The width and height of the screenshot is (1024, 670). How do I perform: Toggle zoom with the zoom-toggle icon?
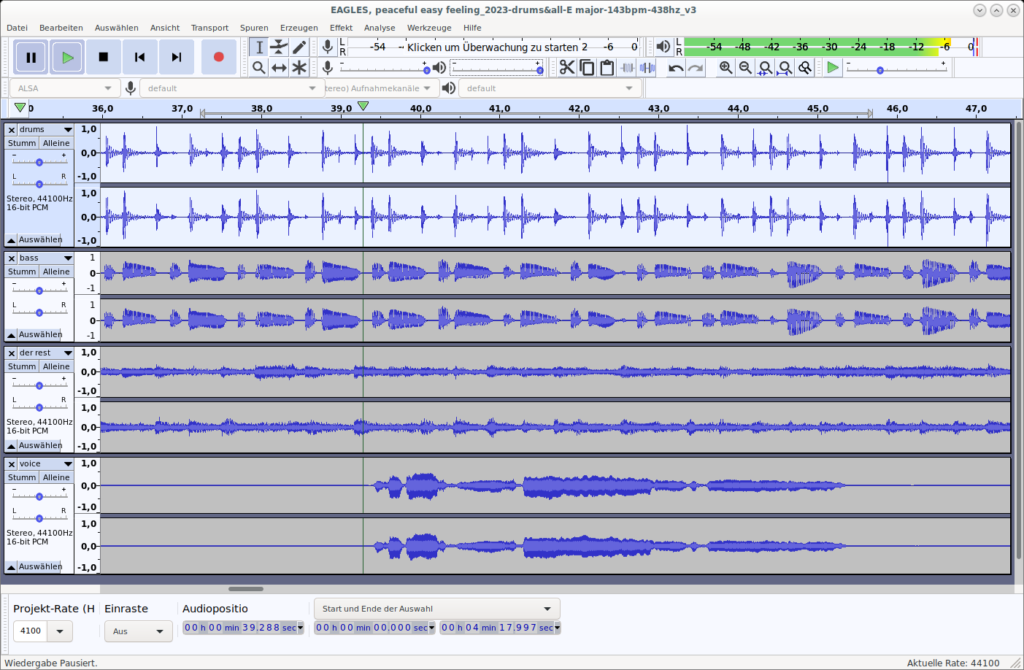(x=805, y=67)
